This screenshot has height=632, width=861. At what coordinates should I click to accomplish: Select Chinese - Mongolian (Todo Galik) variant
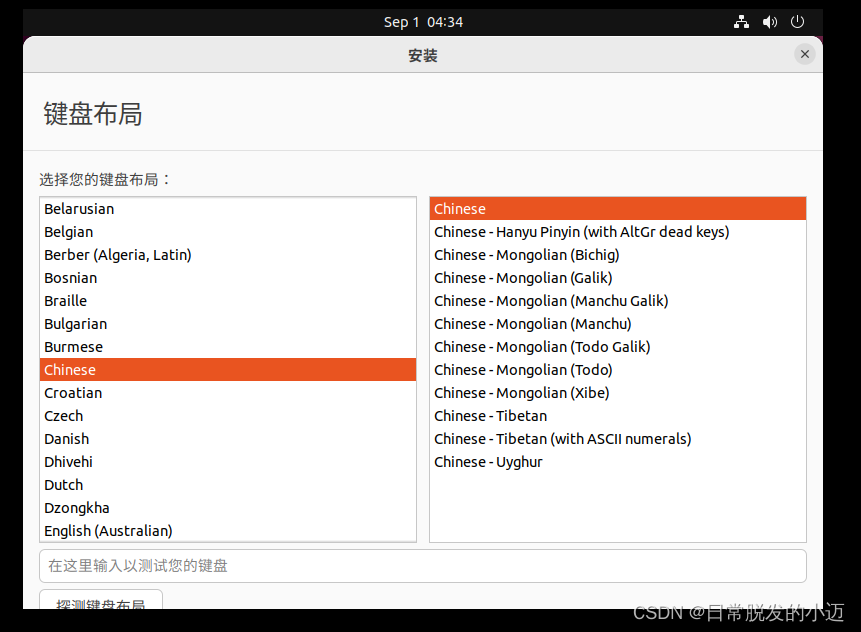[x=618, y=347]
